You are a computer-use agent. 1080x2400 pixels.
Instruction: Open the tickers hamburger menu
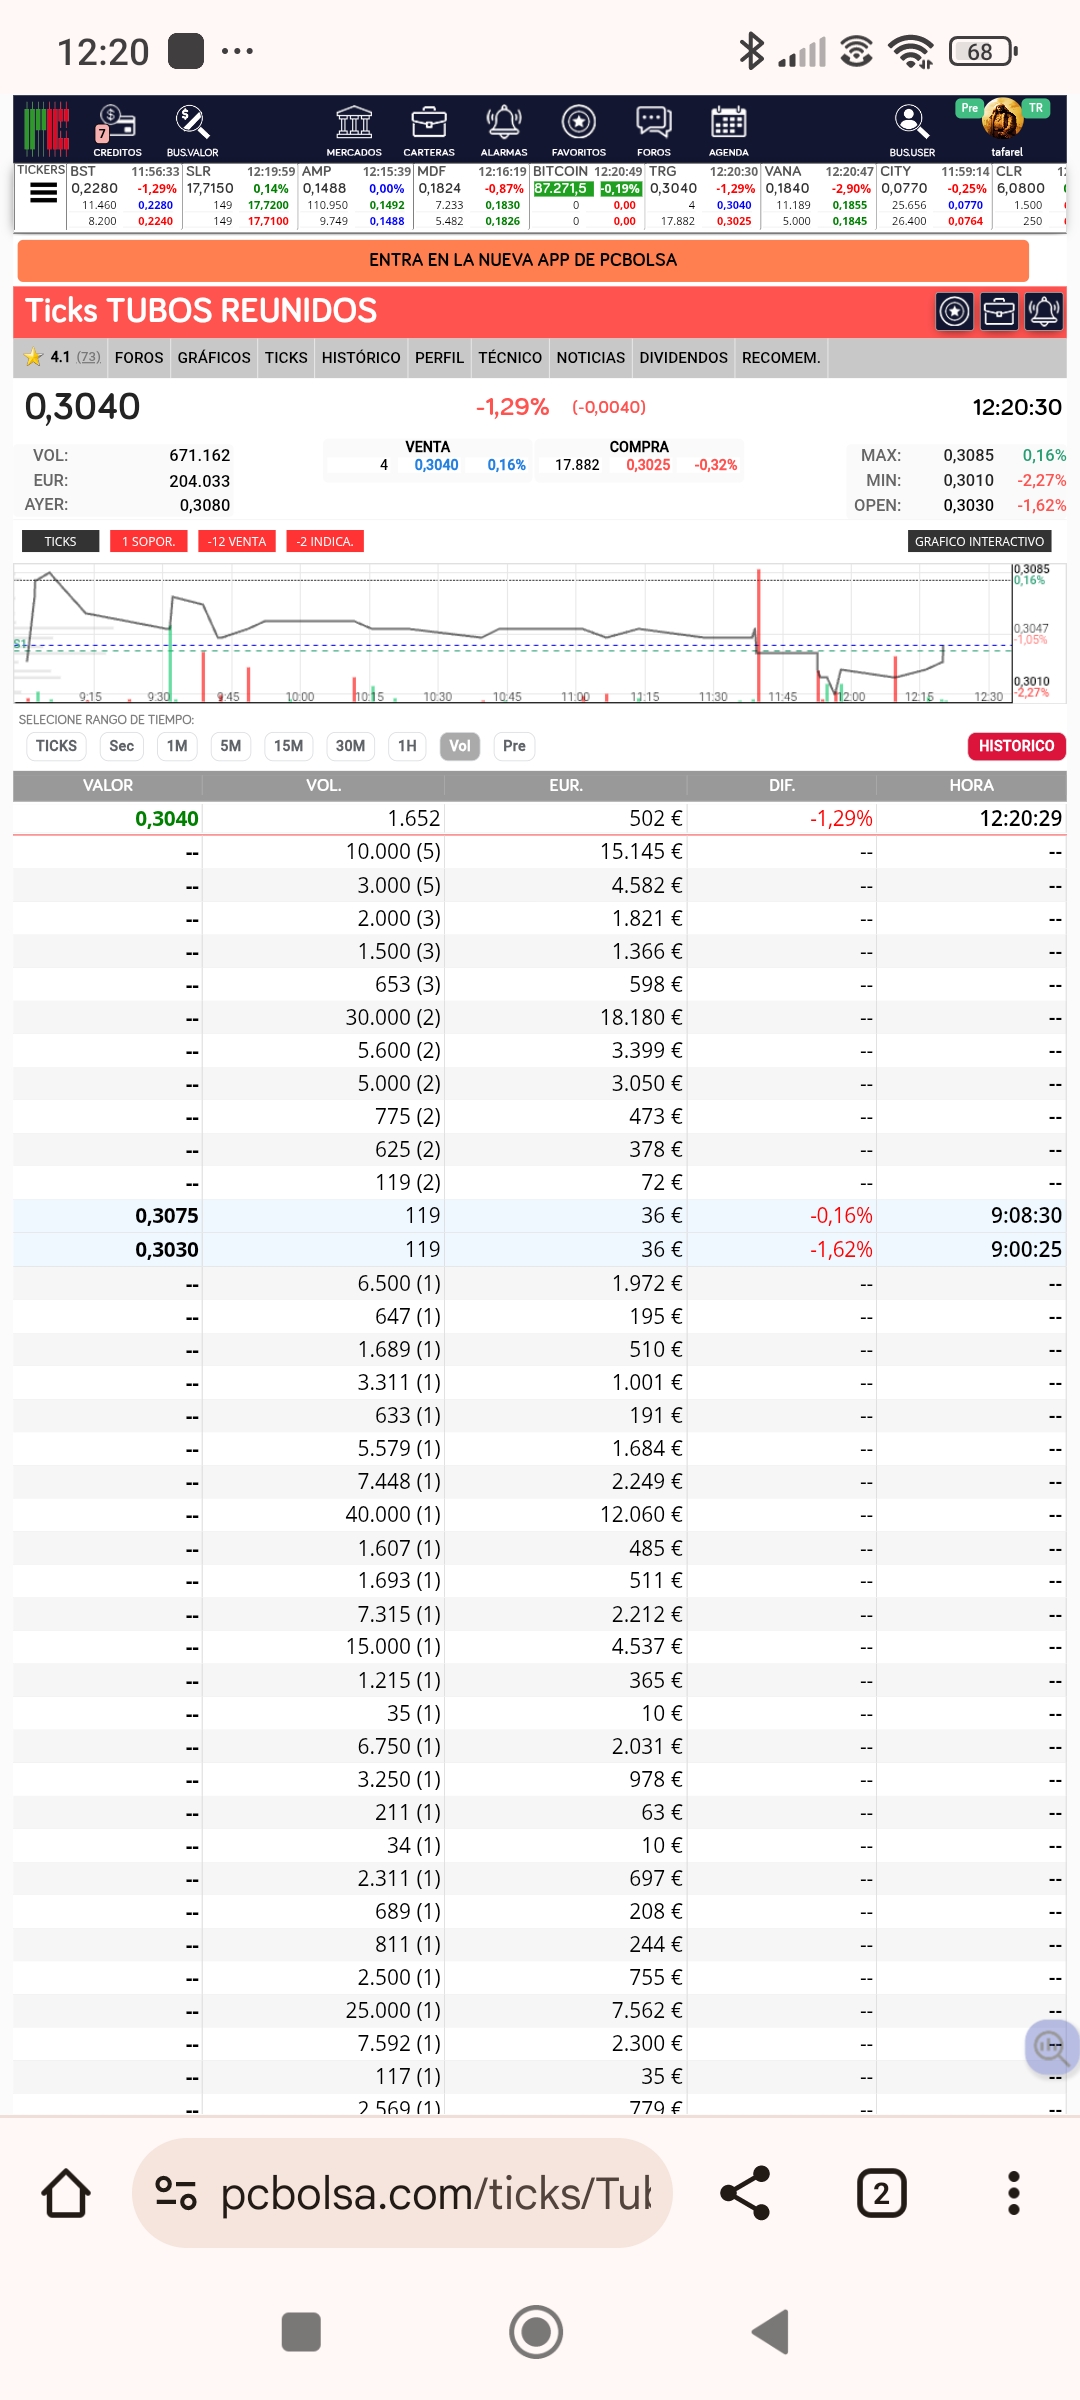[43, 194]
